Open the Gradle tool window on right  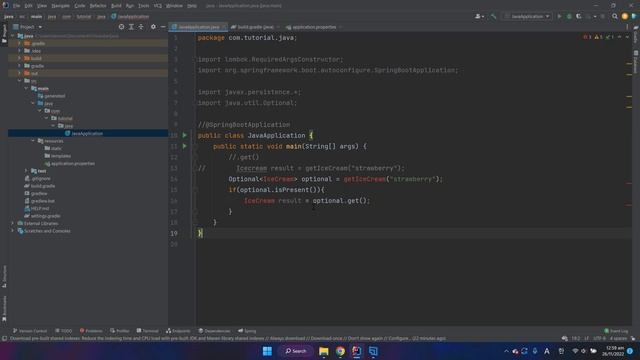(x=636, y=35)
